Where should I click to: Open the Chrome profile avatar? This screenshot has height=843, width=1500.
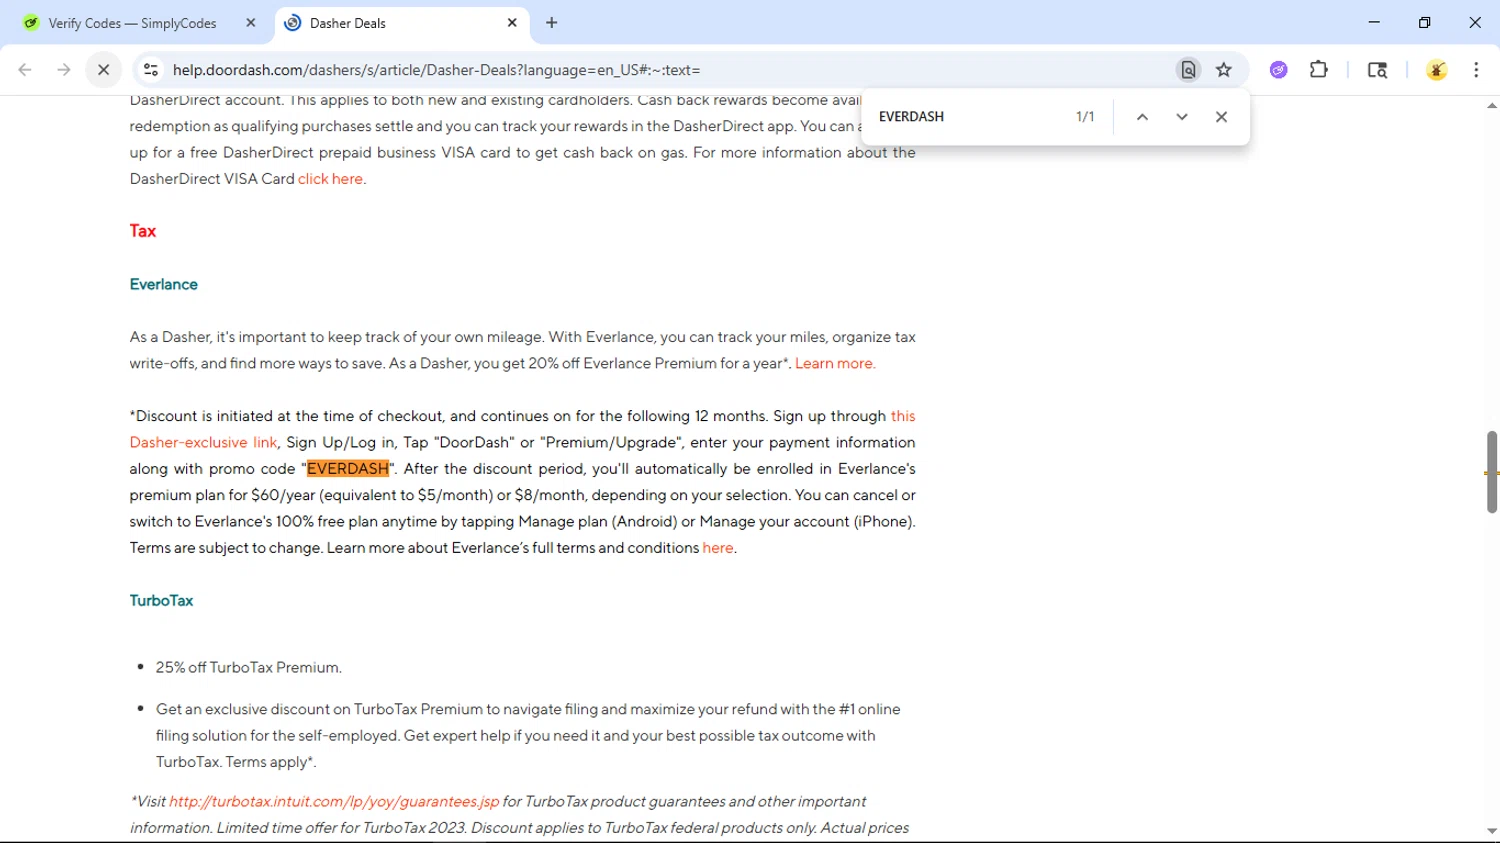[x=1437, y=70]
